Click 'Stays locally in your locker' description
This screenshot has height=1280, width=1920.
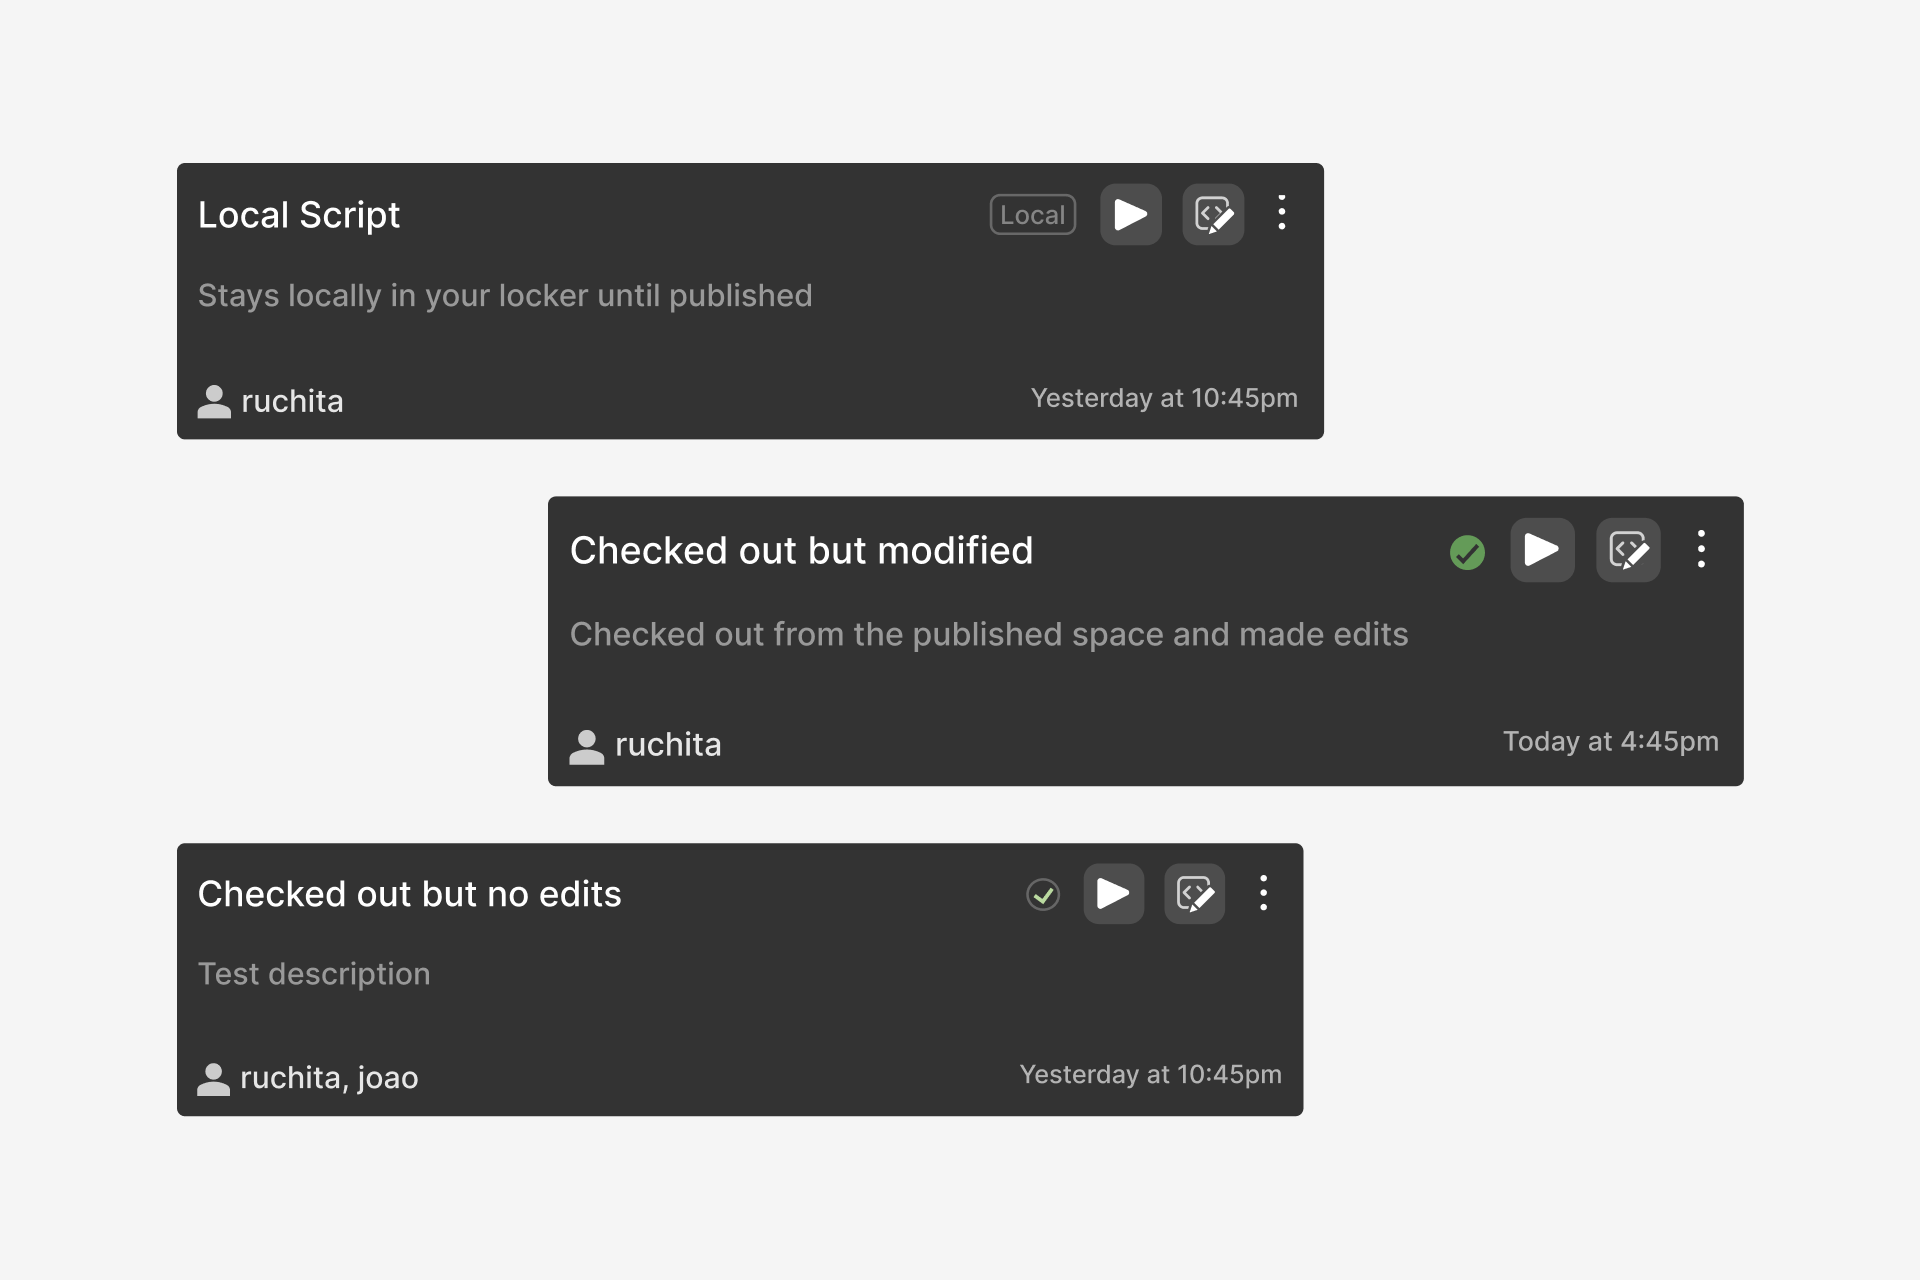click(504, 296)
